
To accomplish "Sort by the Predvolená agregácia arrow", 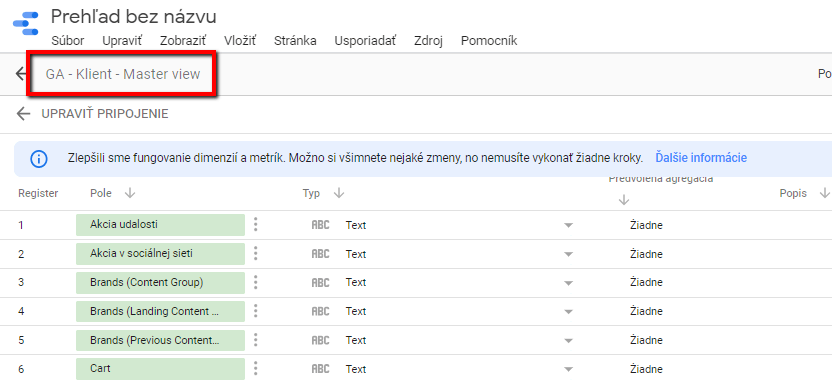I will (624, 200).
